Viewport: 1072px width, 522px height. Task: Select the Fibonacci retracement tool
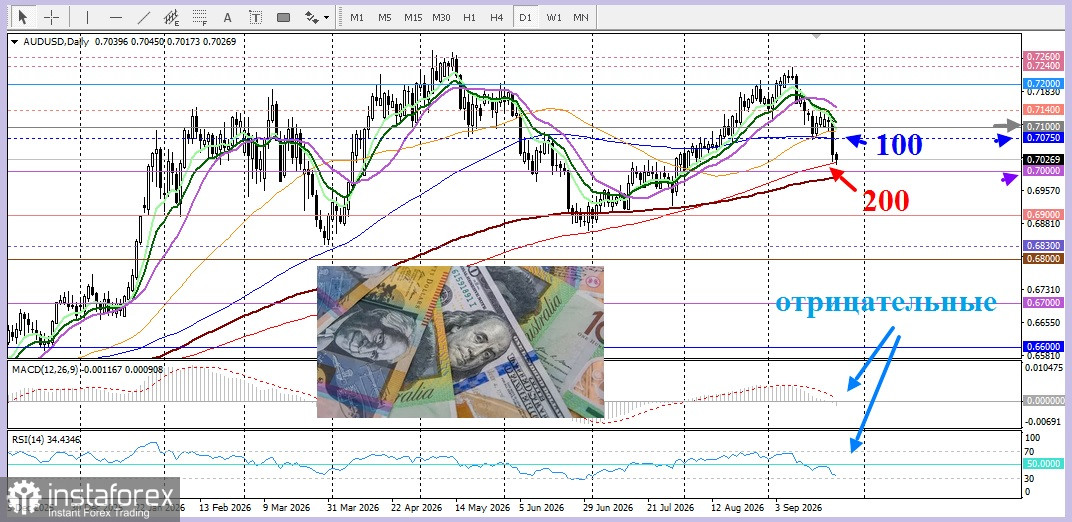tap(200, 16)
